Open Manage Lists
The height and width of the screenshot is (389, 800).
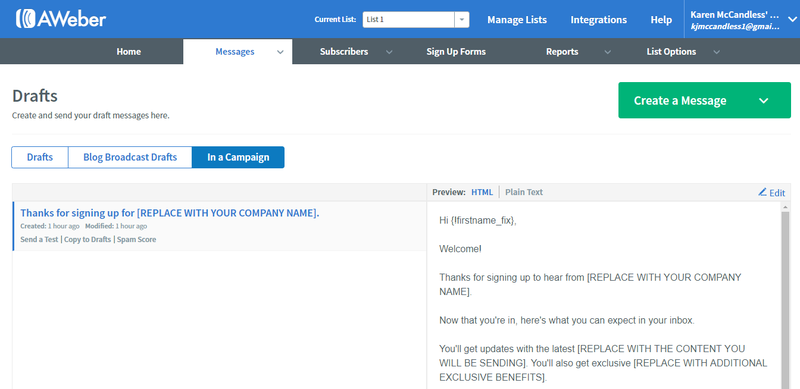pos(517,20)
